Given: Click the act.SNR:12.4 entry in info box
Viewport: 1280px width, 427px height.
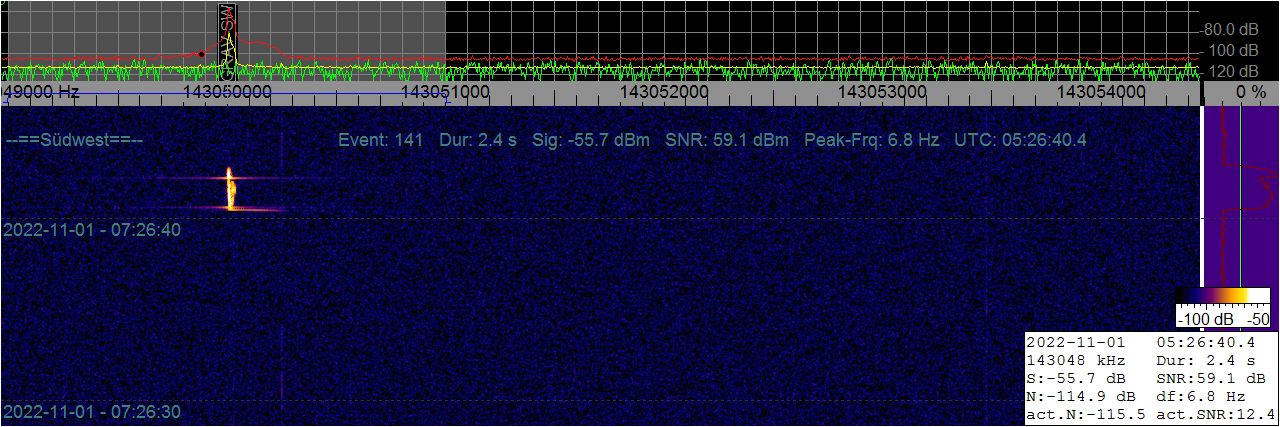Looking at the screenshot, I should [x=1215, y=414].
